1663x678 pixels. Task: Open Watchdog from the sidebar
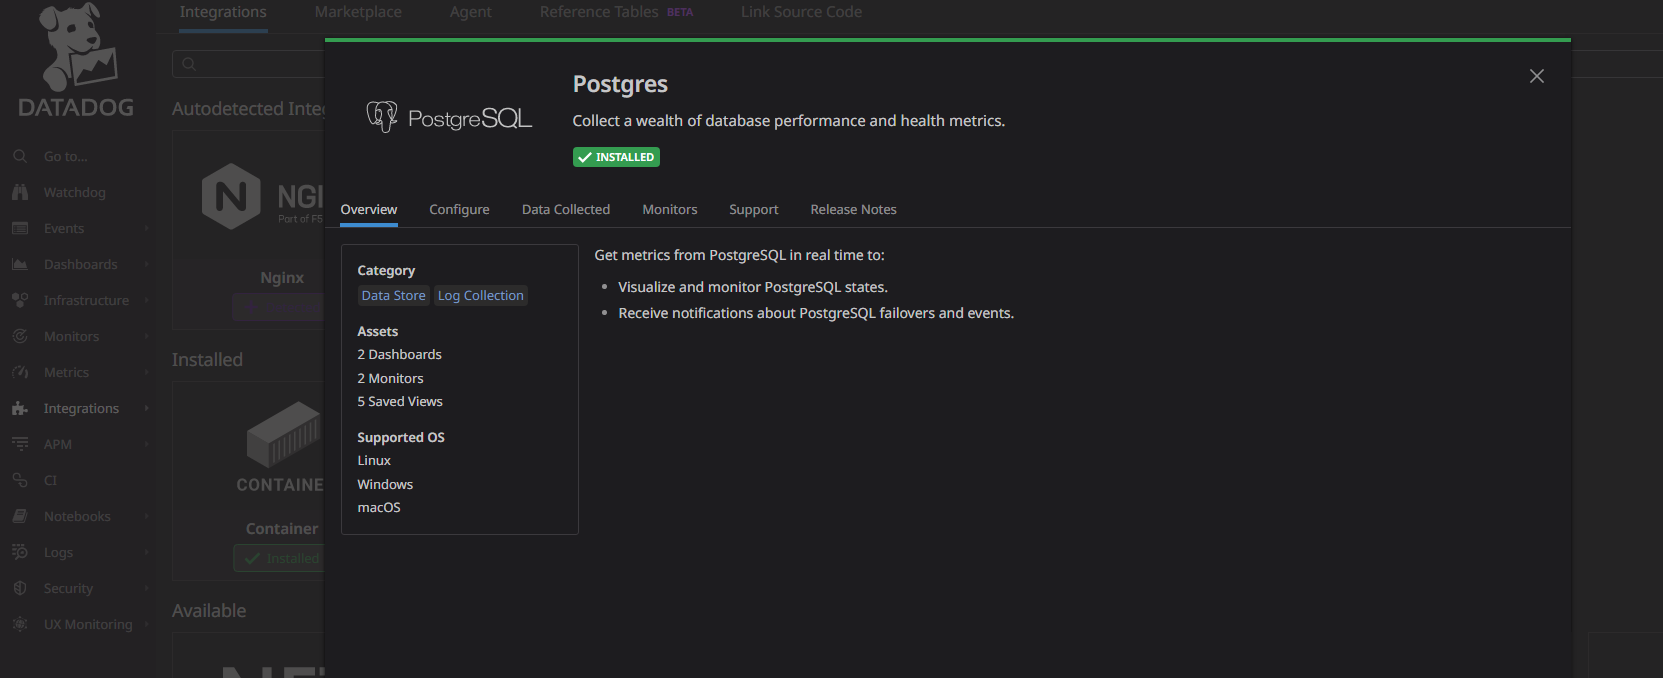74,192
